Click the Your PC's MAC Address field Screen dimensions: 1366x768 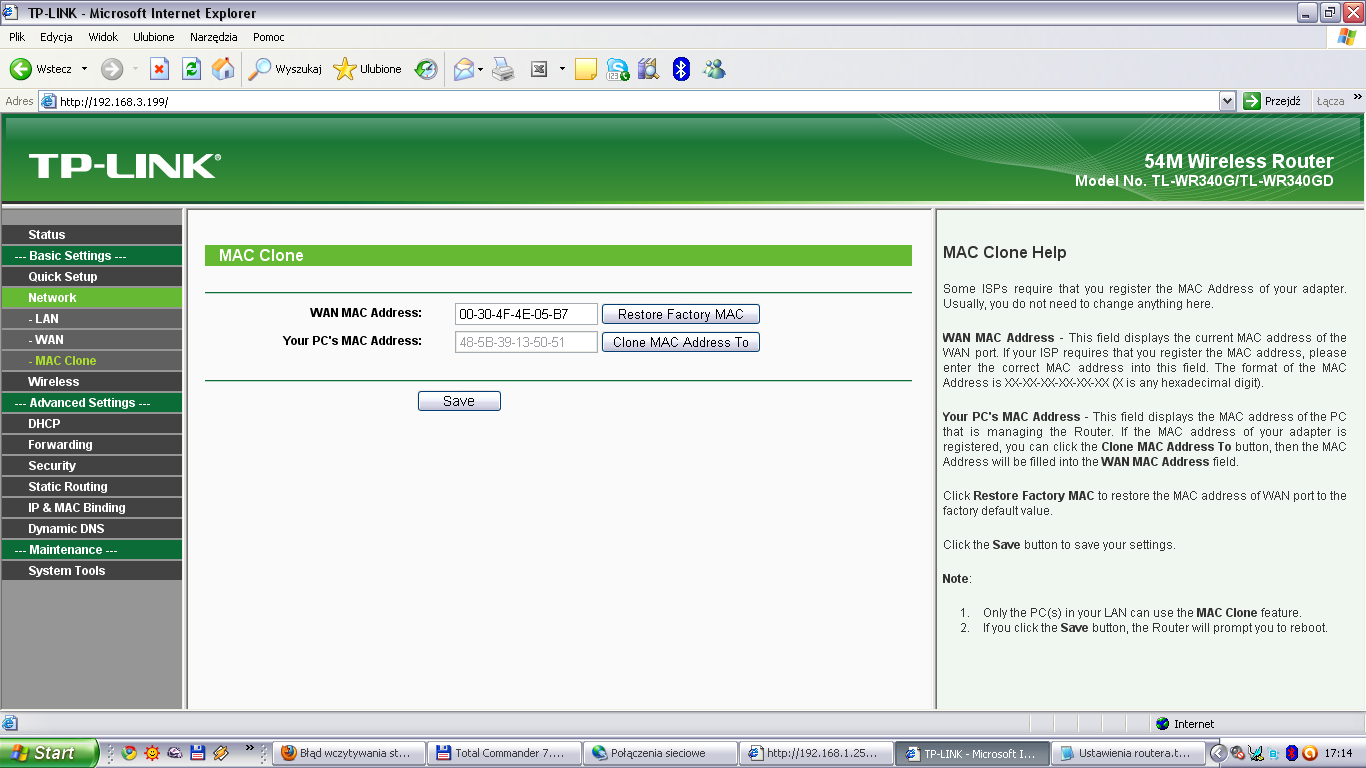click(526, 342)
